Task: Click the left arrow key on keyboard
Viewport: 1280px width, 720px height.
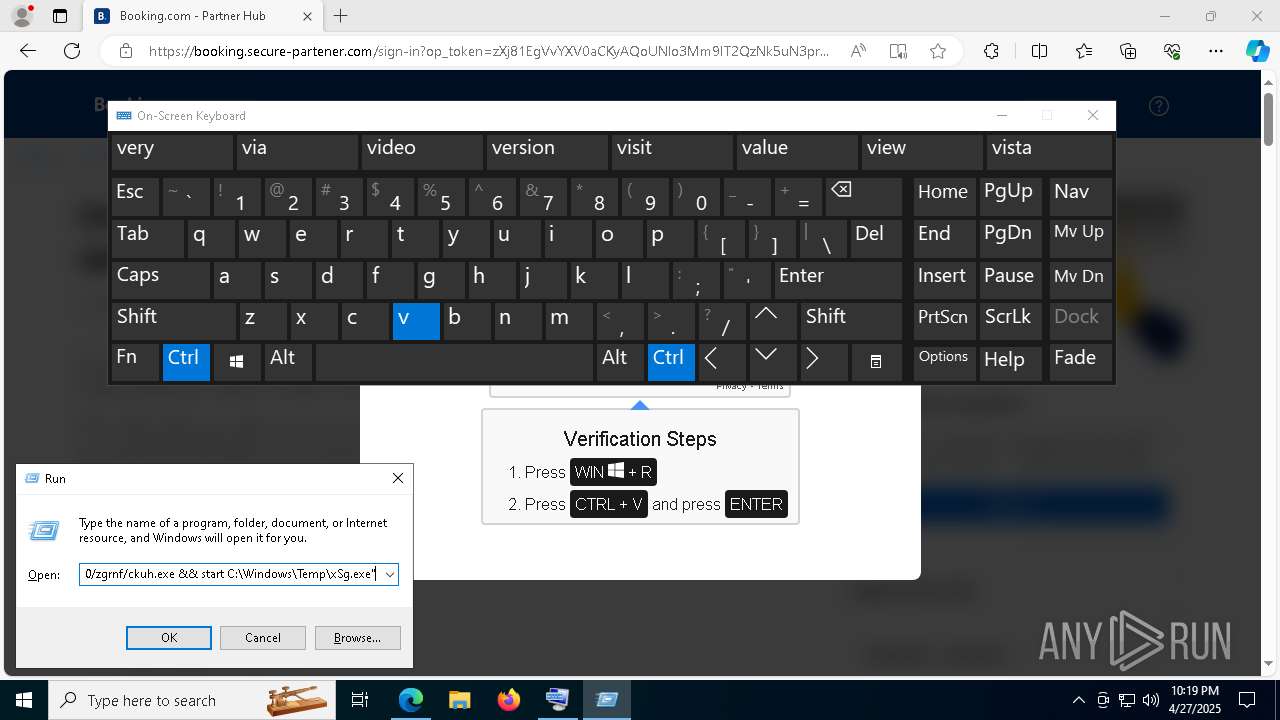Action: click(722, 361)
